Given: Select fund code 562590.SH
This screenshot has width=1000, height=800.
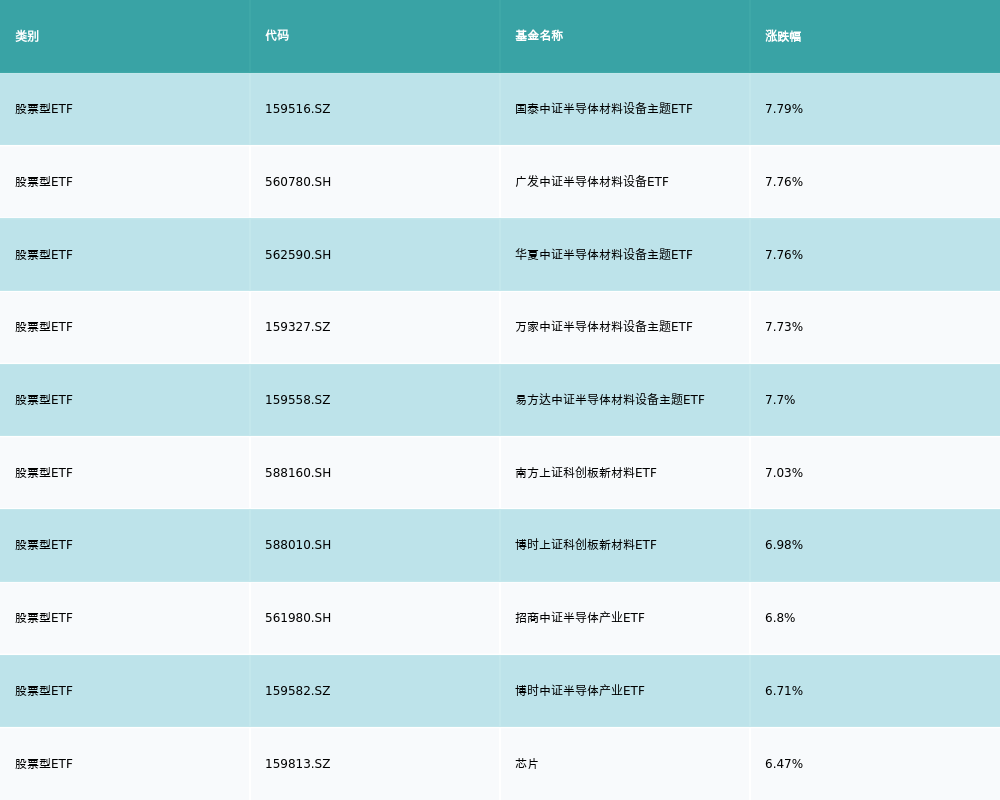Looking at the screenshot, I should 298,255.
